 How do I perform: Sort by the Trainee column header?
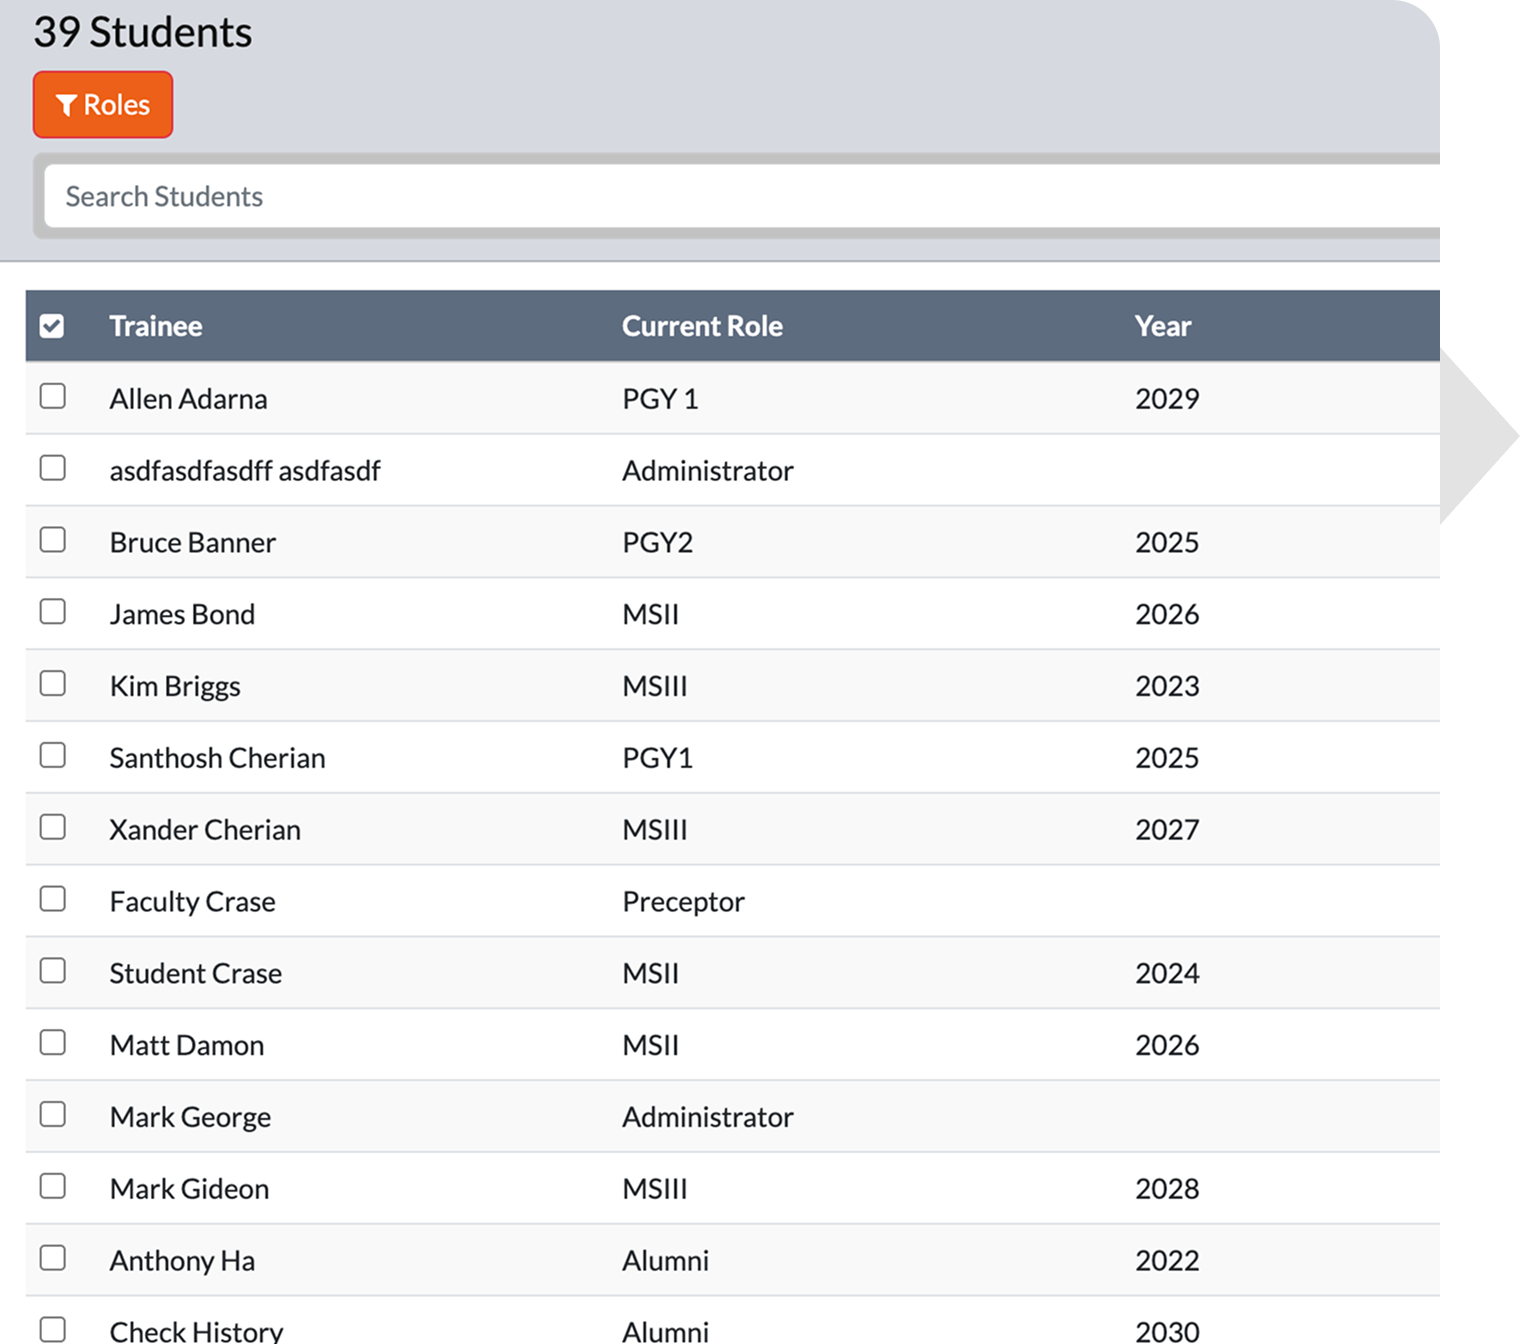156,326
